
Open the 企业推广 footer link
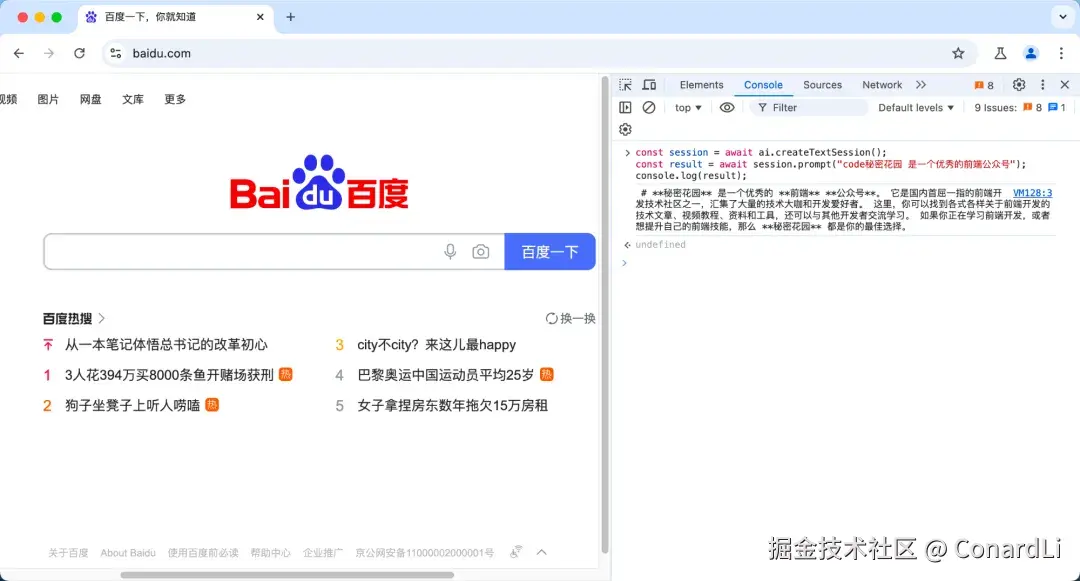323,553
